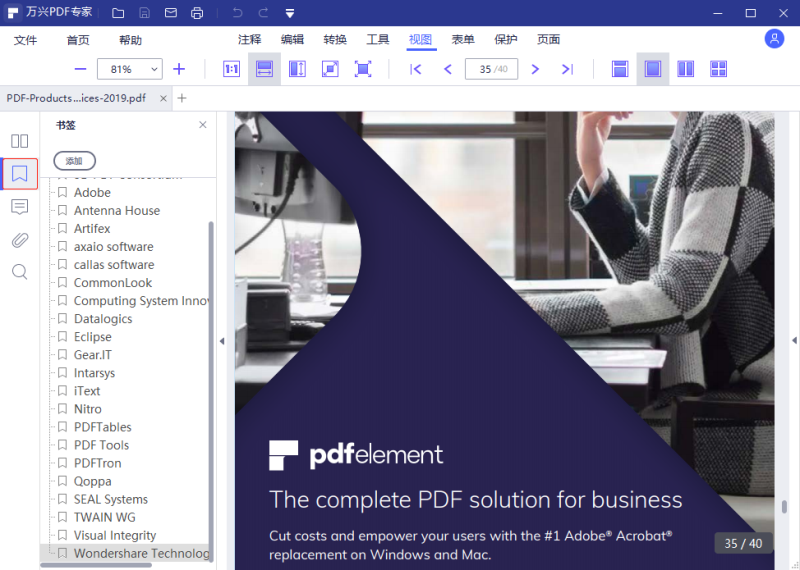The width and height of the screenshot is (800, 570).
Task: Switch to the 工具 tab
Action: pos(378,39)
